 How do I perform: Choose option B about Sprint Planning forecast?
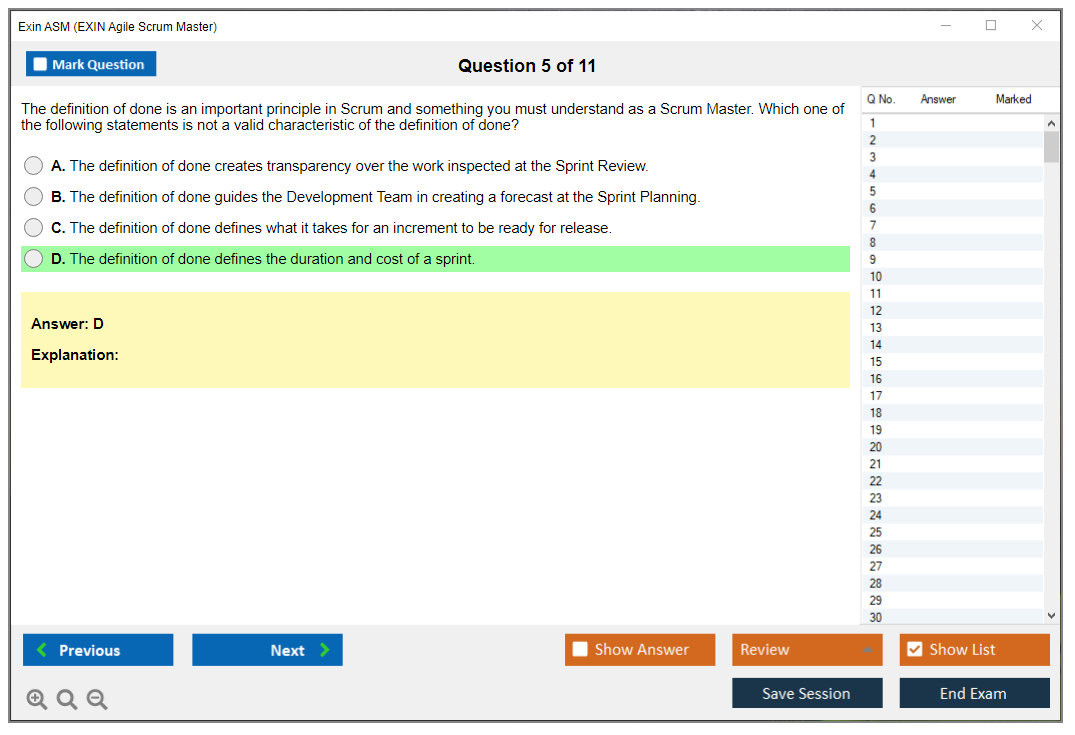pos(34,197)
